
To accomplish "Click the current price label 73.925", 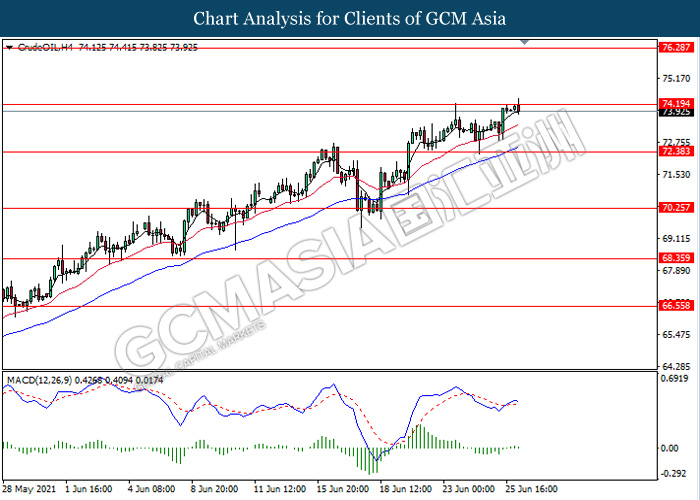I will point(676,112).
